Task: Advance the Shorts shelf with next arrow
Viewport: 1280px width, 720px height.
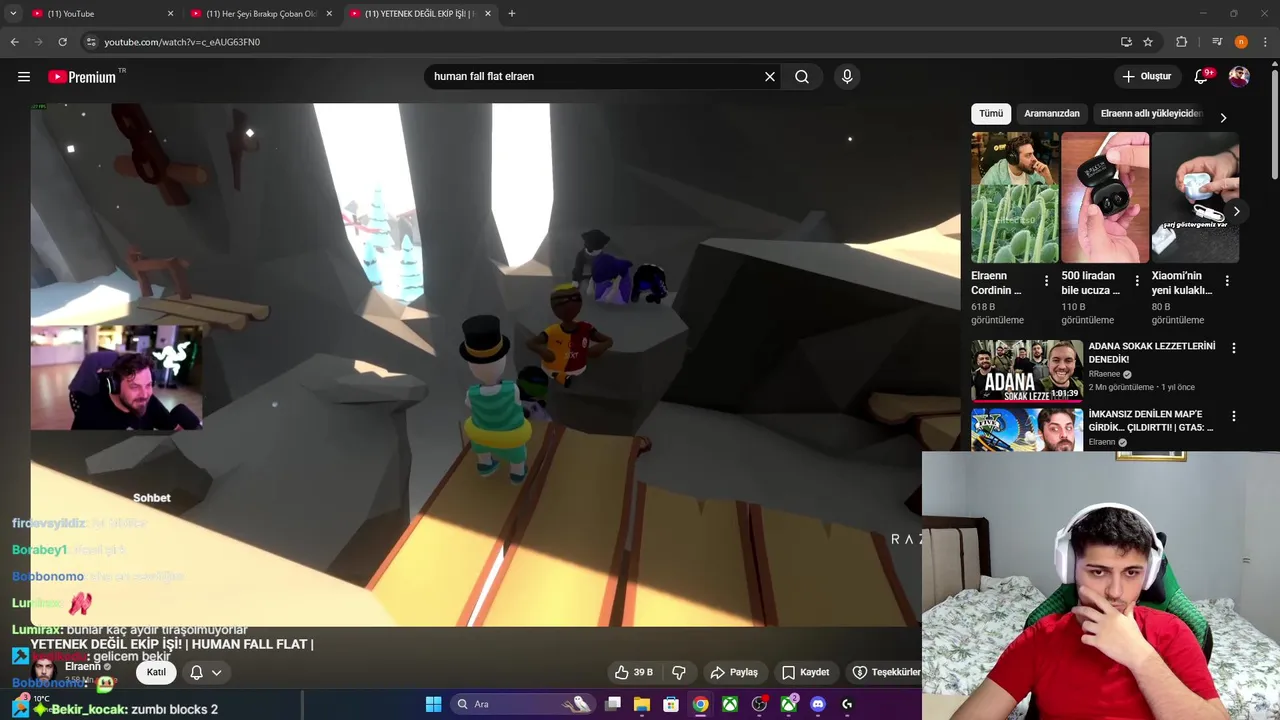Action: 1236,211
